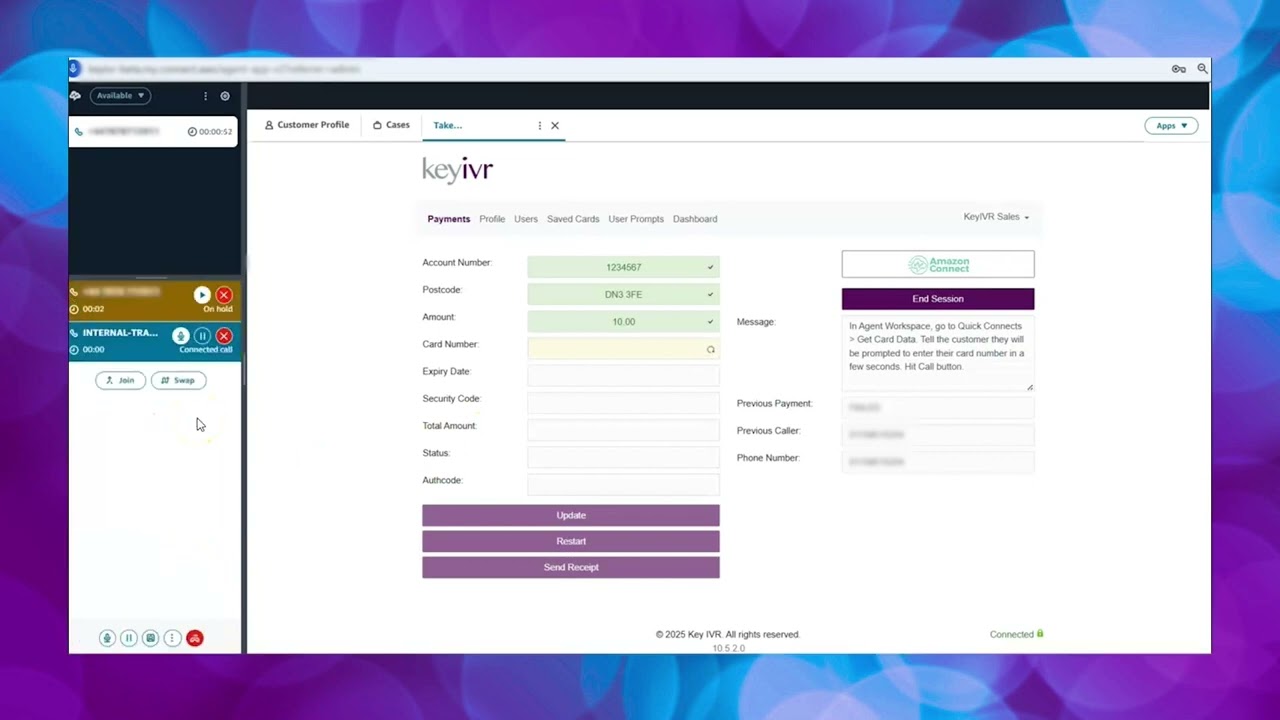Click the Phone Number field
1280x720 pixels.
938,462
